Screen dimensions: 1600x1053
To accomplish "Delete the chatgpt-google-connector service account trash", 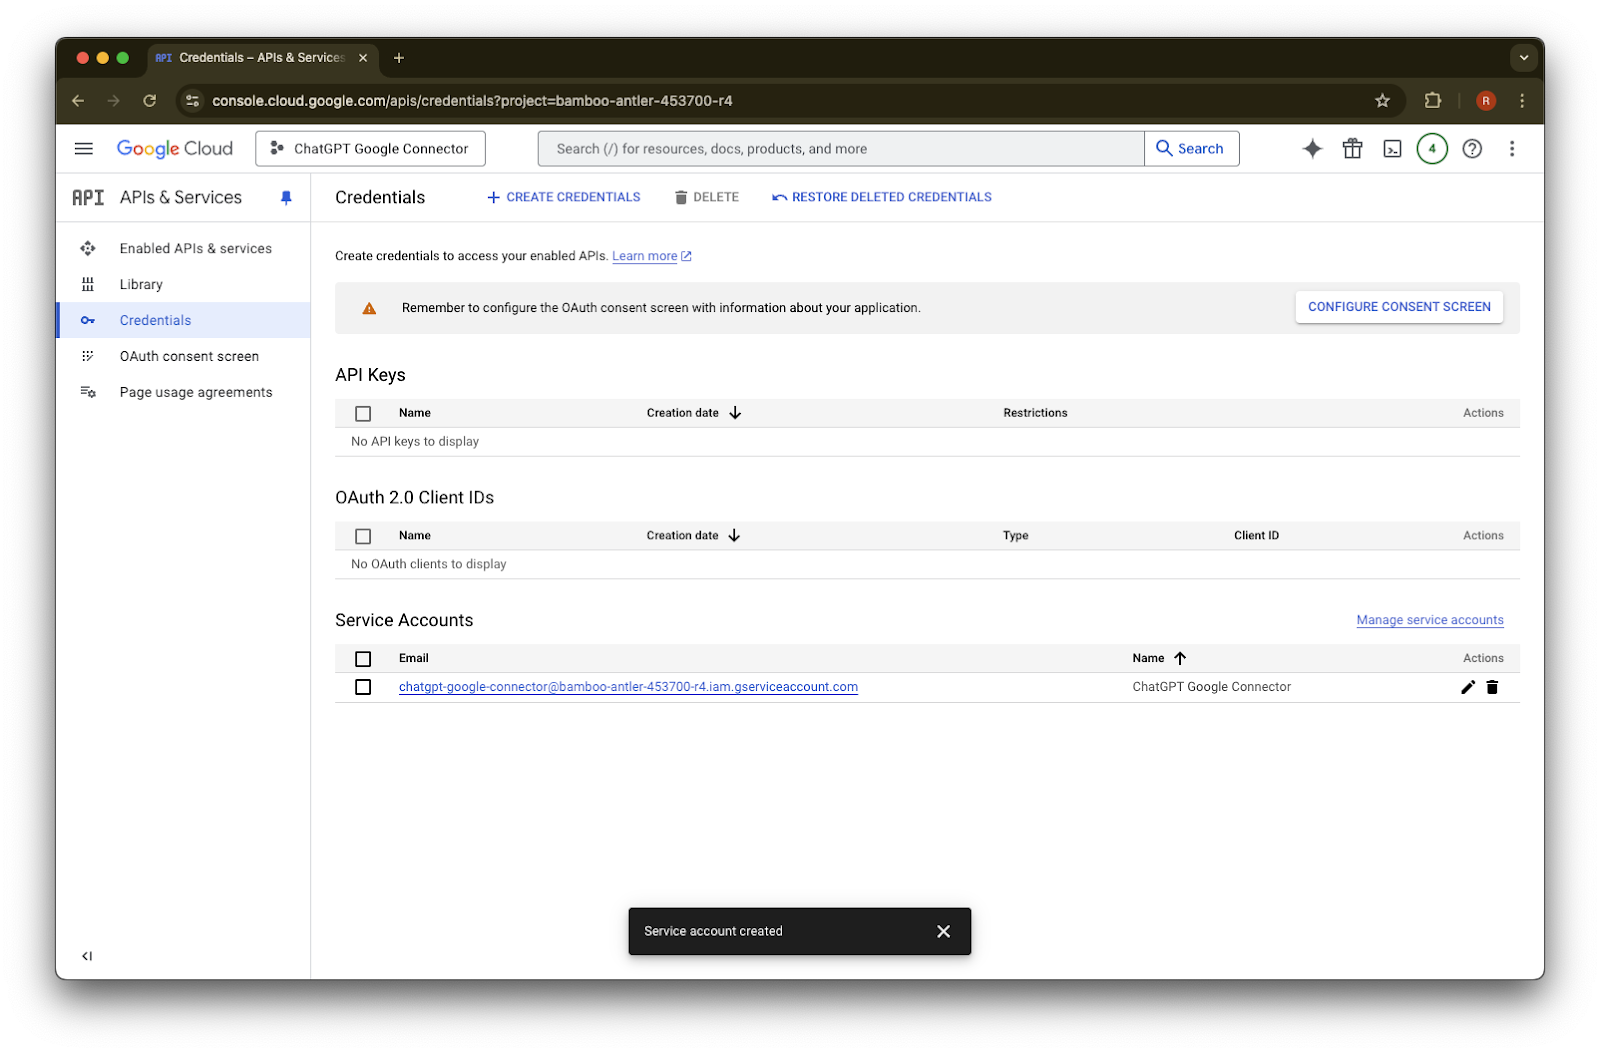I will pyautogui.click(x=1492, y=687).
